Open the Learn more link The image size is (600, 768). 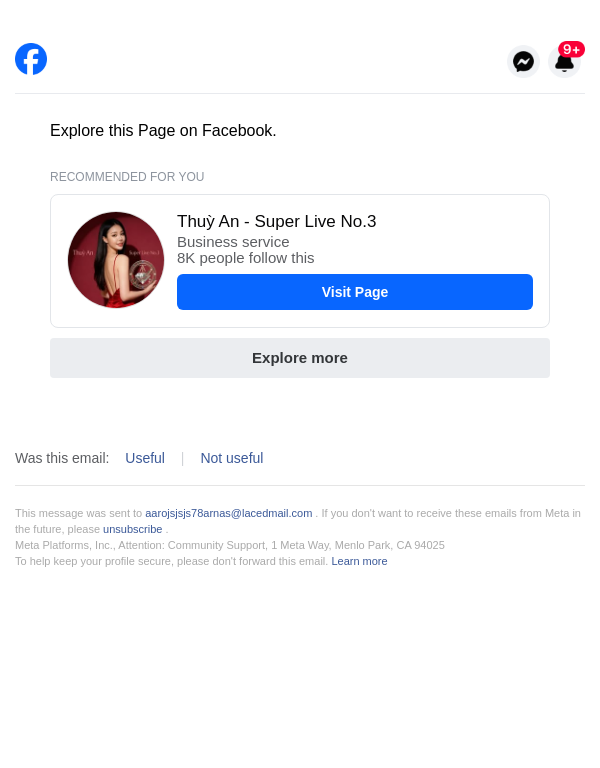[x=359, y=561]
